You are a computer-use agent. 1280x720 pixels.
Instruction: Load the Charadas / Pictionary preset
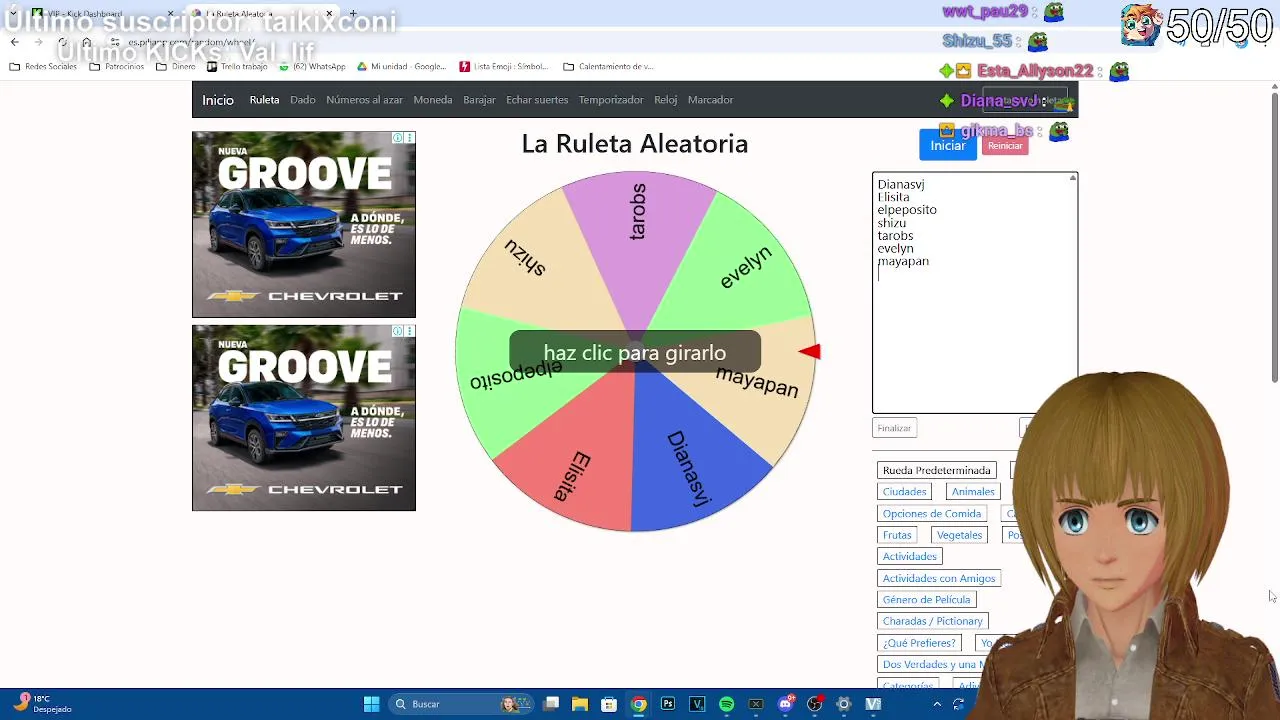pyautogui.click(x=933, y=621)
